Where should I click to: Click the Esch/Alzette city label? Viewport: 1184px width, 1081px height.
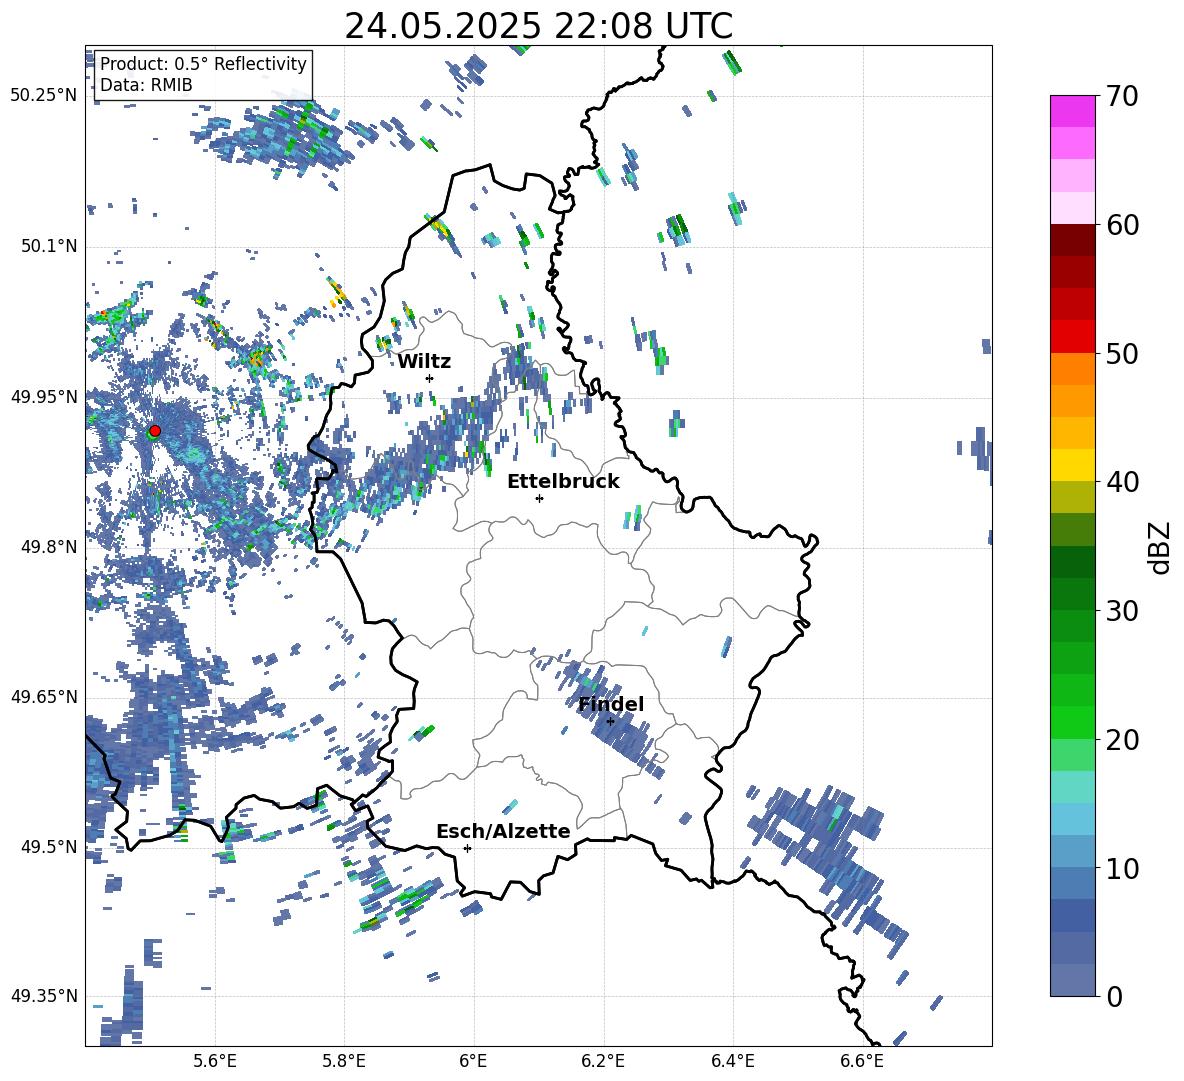coord(503,831)
